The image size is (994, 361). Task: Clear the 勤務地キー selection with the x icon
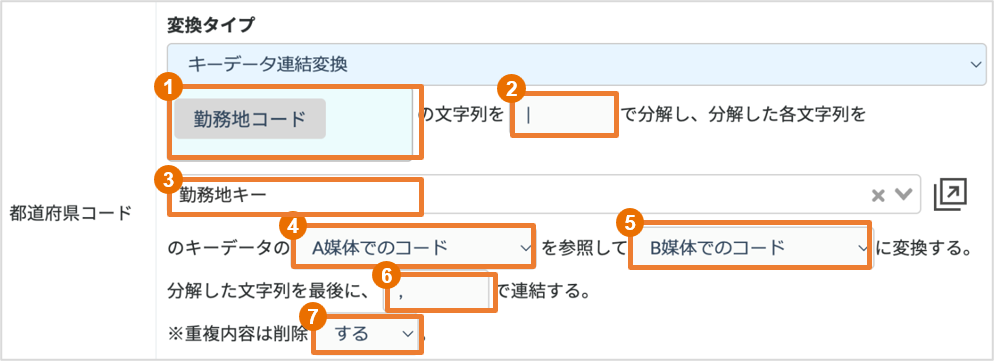tap(877, 195)
